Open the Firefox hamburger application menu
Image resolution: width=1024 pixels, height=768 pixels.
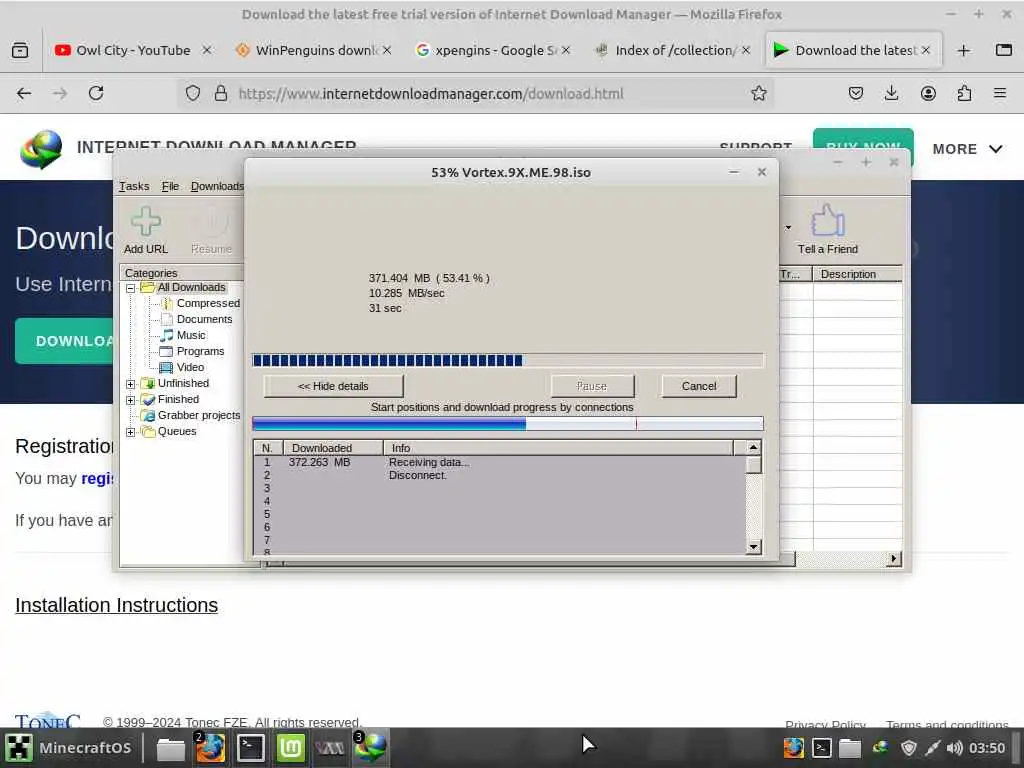click(x=1000, y=93)
